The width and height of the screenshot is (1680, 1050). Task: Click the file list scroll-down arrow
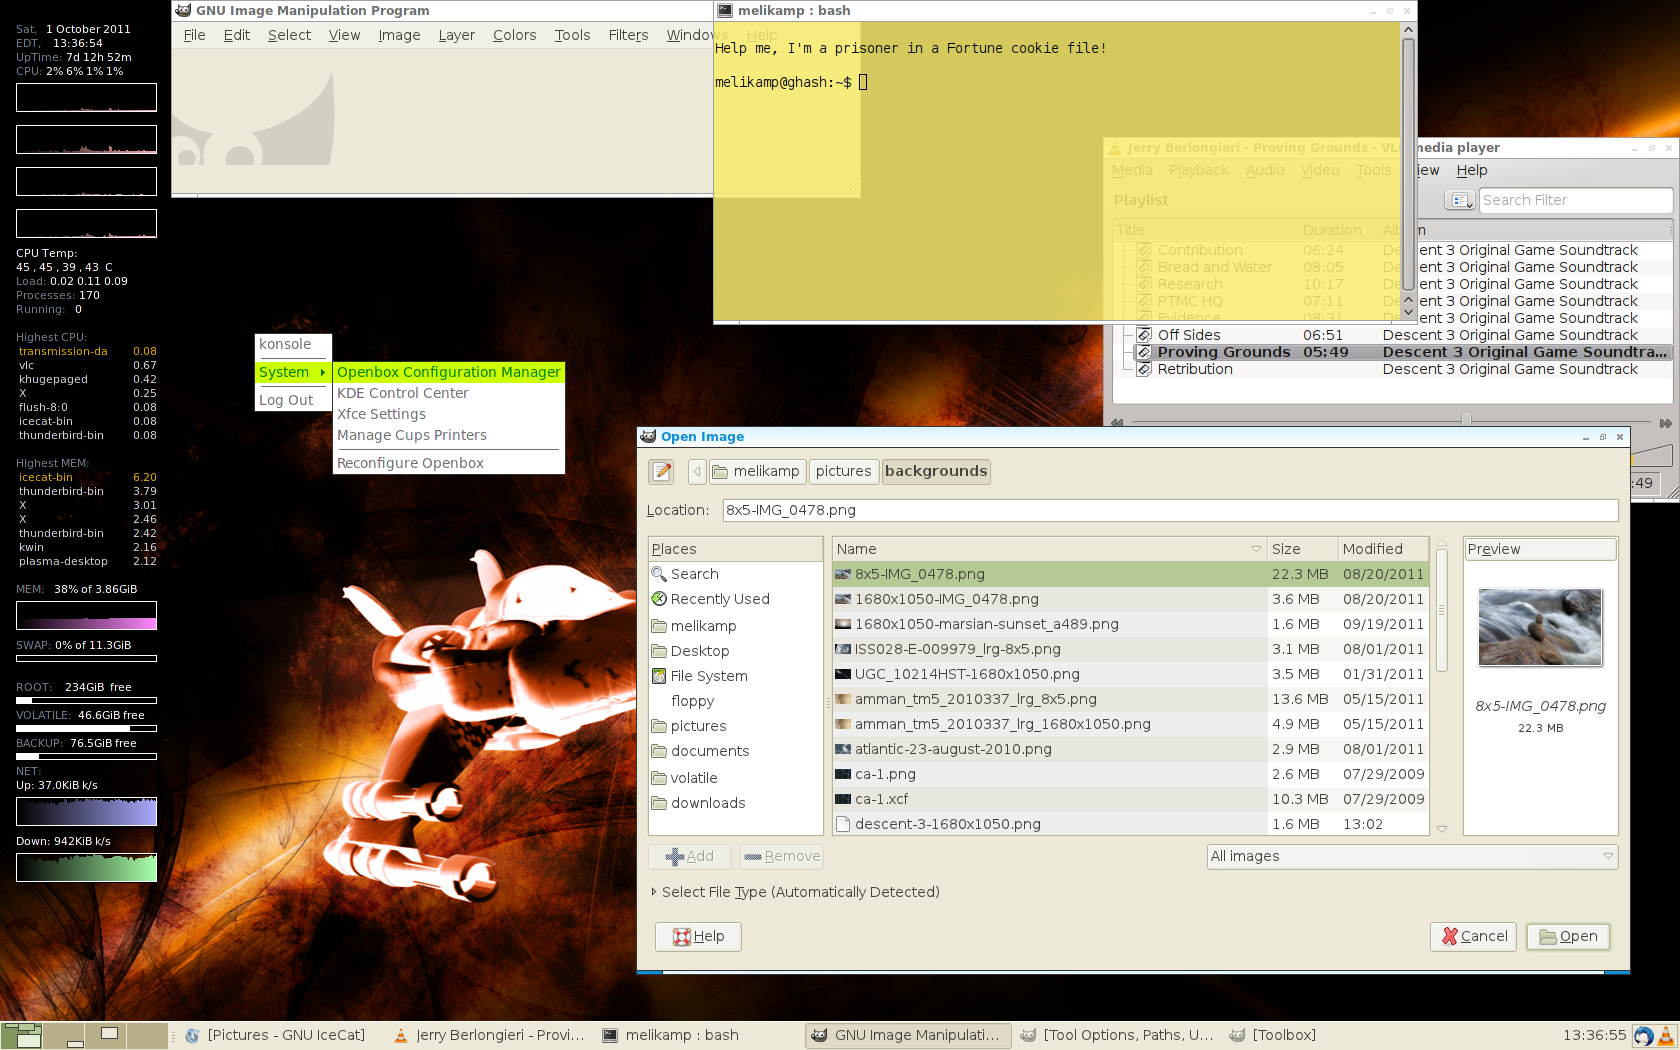click(1442, 828)
